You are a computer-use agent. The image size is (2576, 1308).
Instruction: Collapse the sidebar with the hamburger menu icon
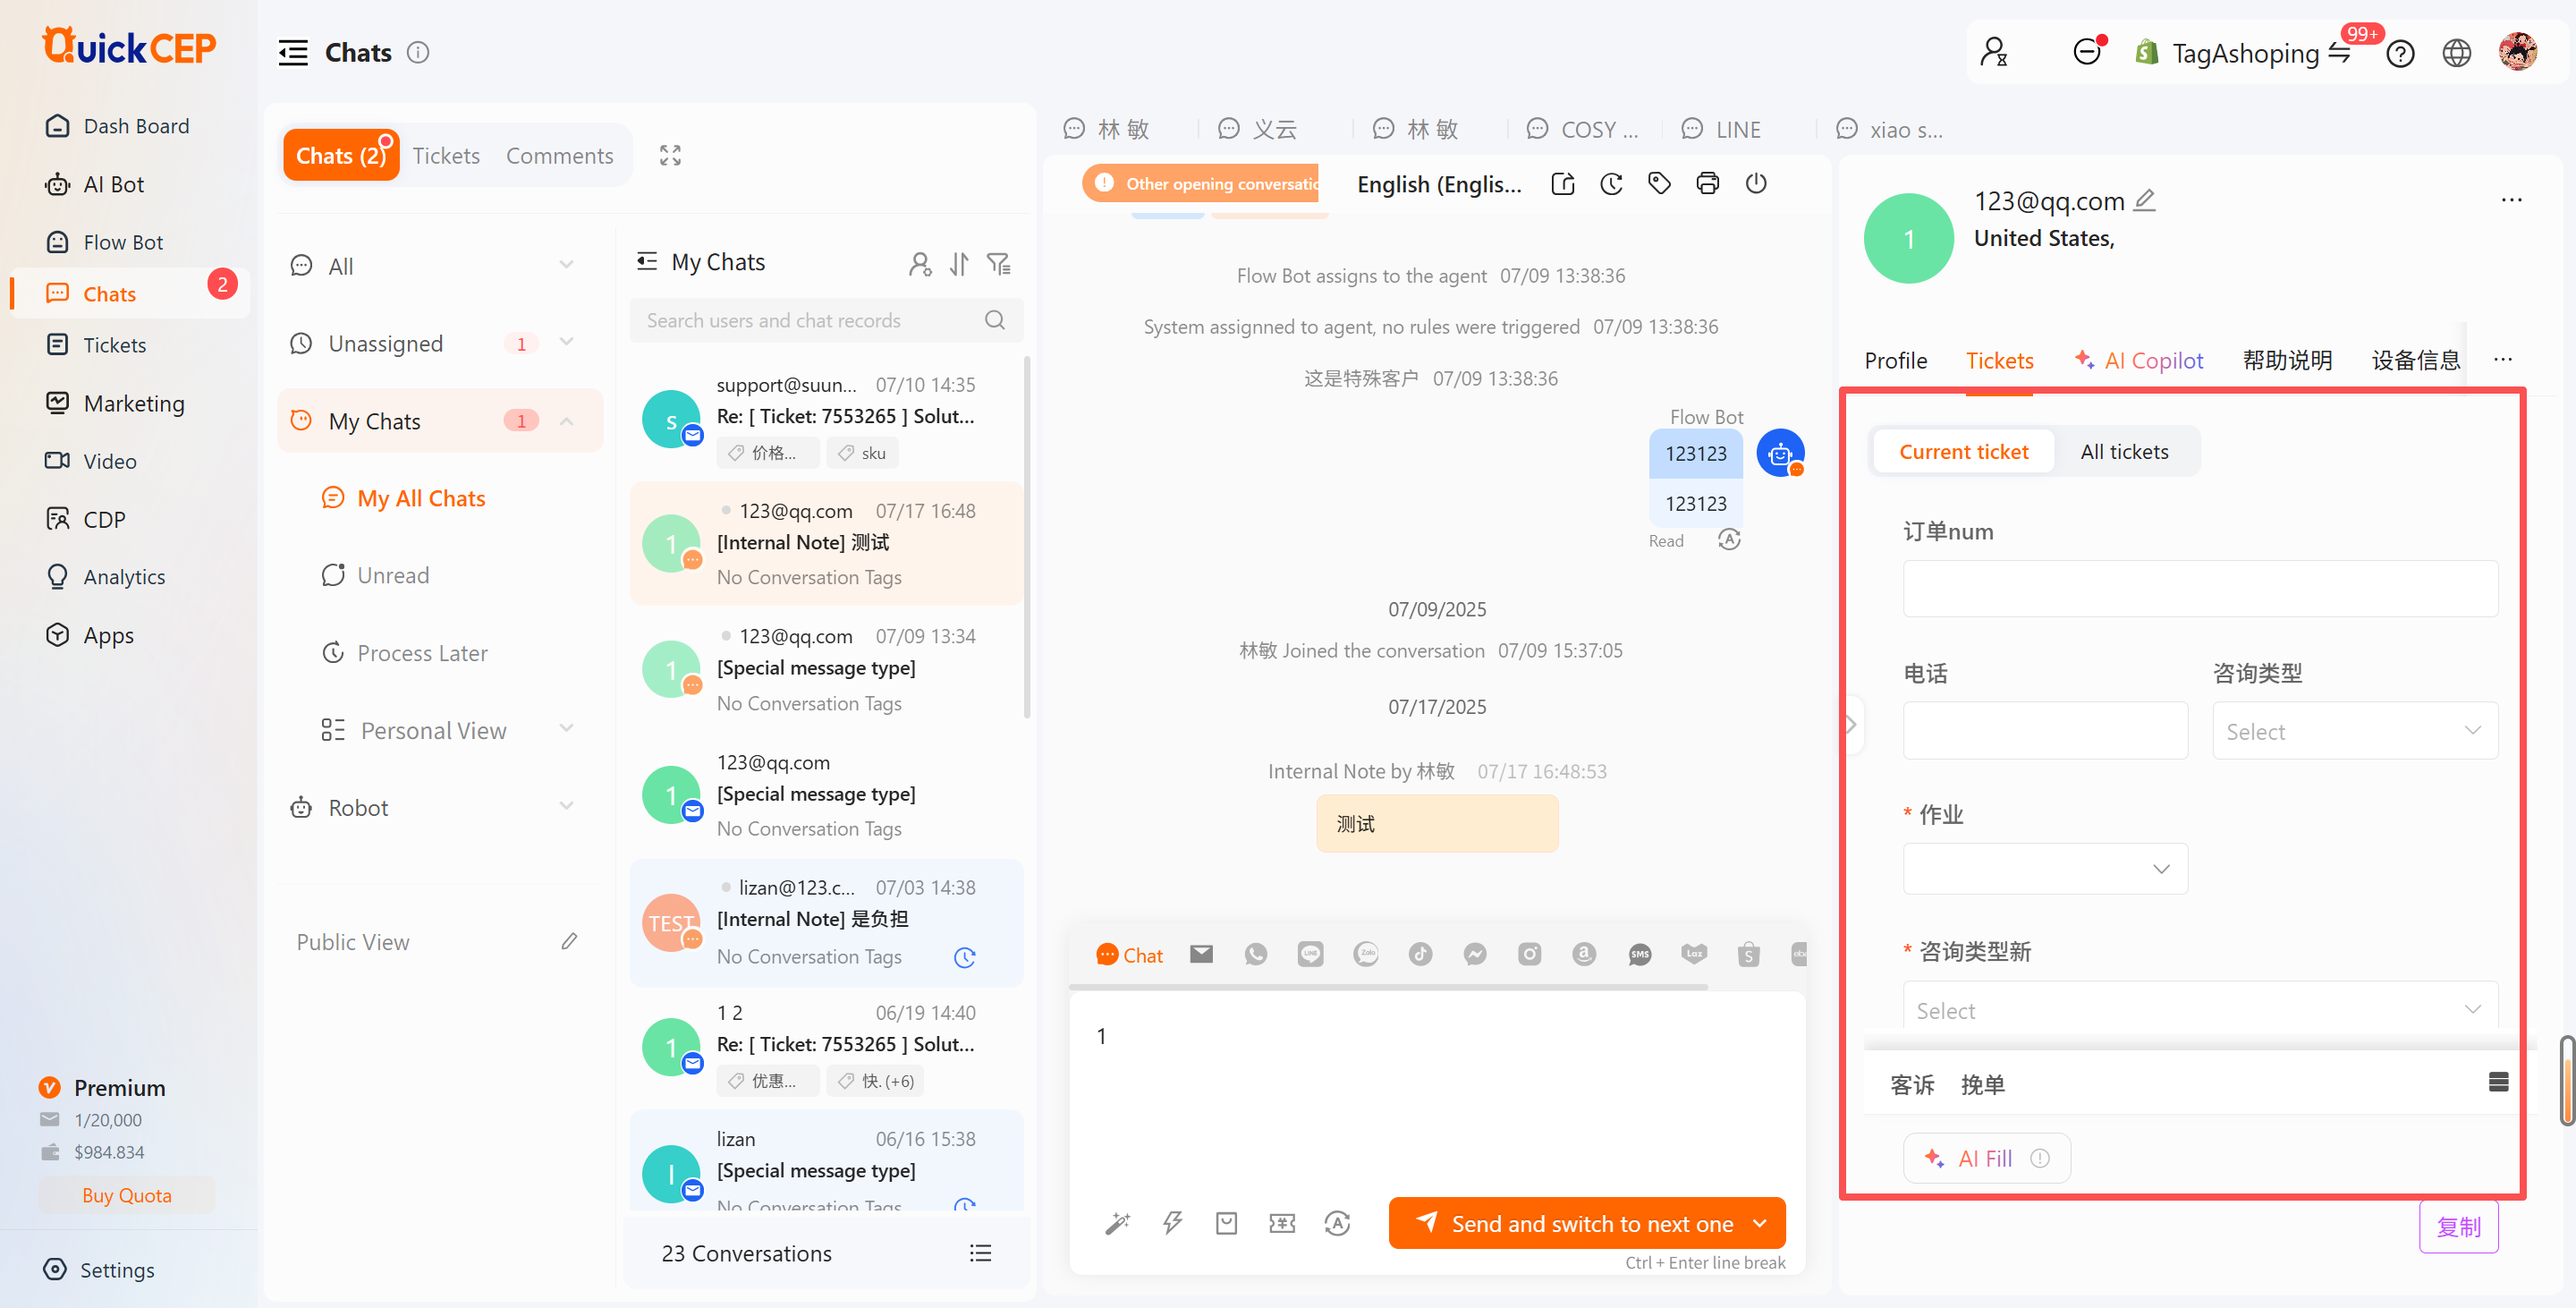(x=293, y=53)
